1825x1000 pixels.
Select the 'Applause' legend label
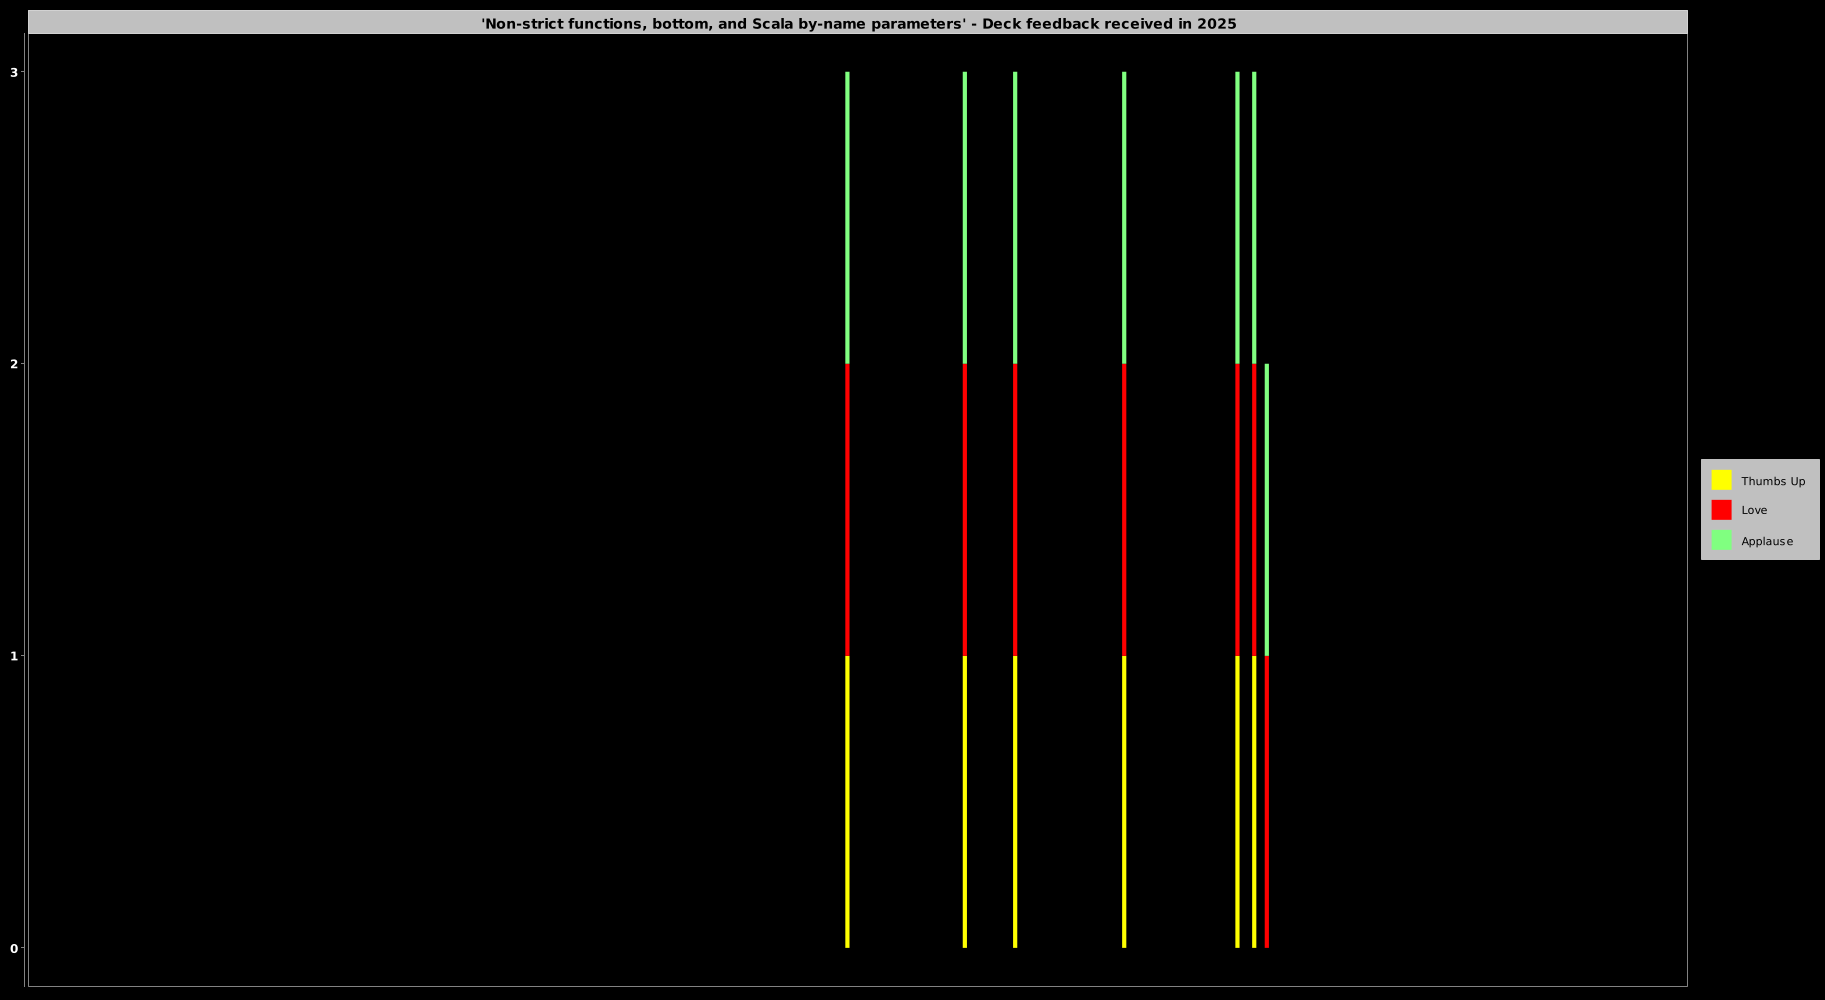point(1766,541)
